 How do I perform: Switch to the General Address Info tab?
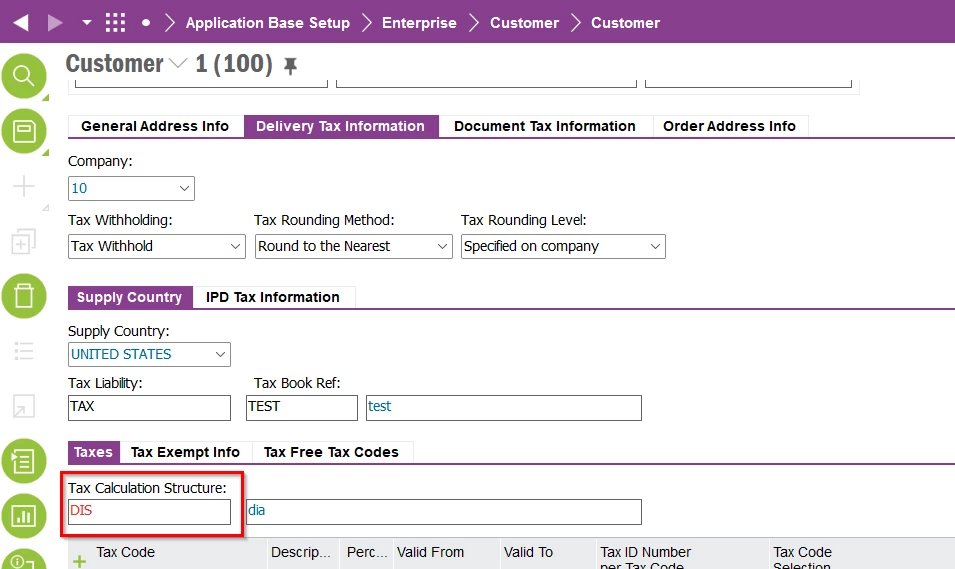pos(155,126)
